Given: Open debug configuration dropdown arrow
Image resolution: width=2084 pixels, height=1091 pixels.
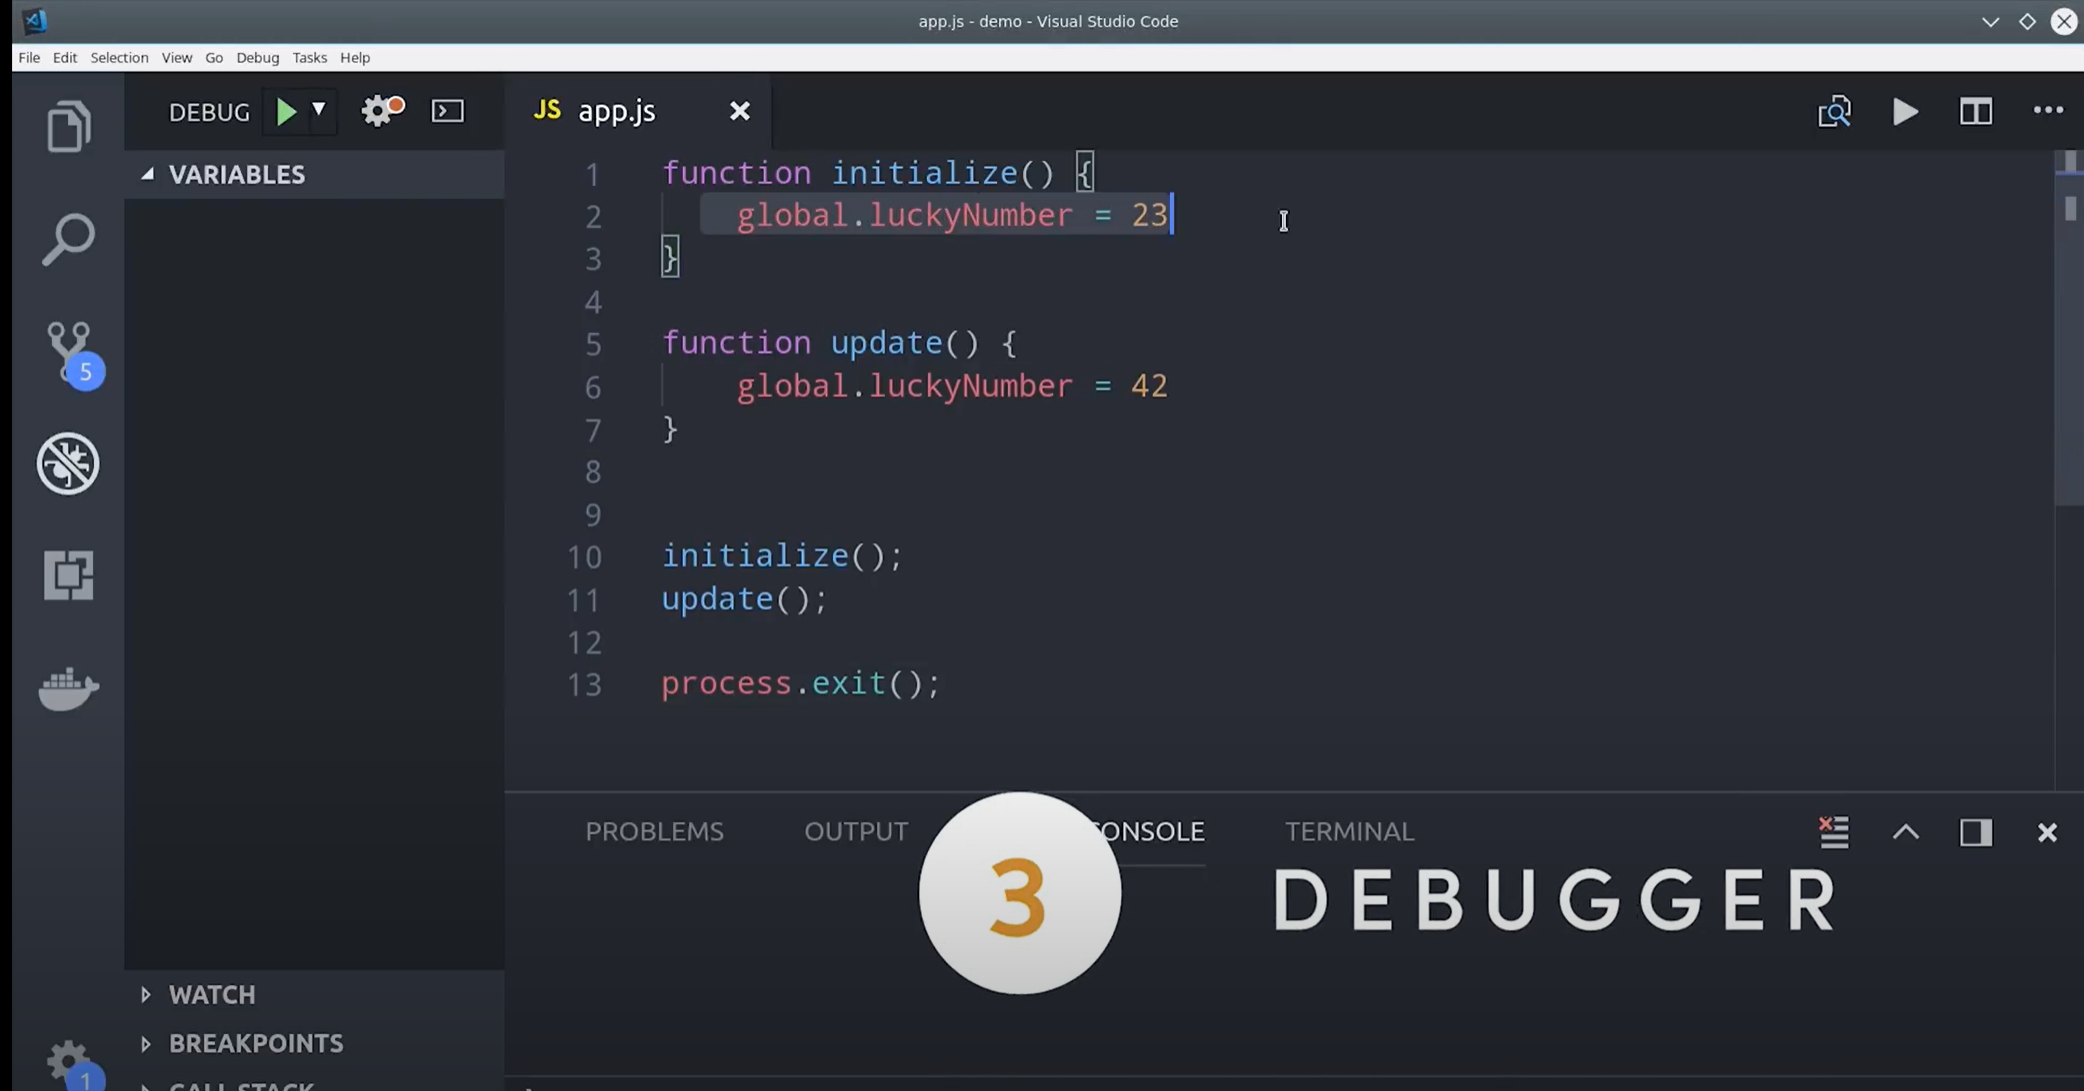Looking at the screenshot, I should click(319, 109).
